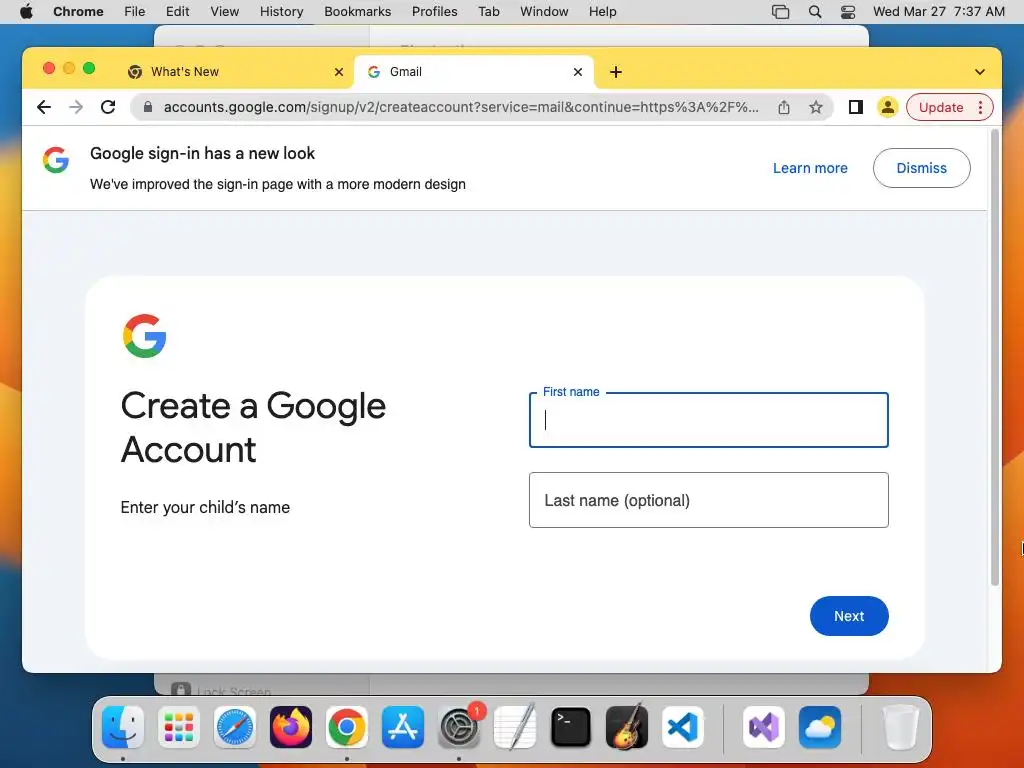This screenshot has width=1024, height=768.
Task: Open App Store from the Dock
Action: pyautogui.click(x=403, y=727)
